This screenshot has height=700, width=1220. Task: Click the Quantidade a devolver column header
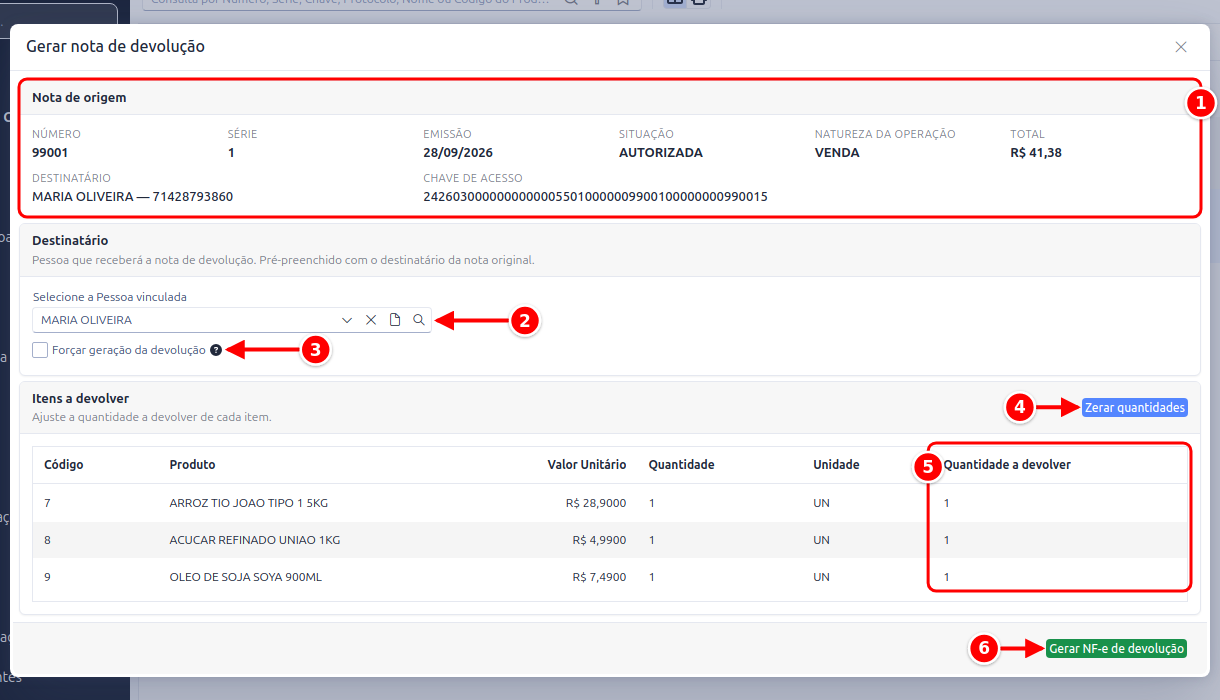1007,464
